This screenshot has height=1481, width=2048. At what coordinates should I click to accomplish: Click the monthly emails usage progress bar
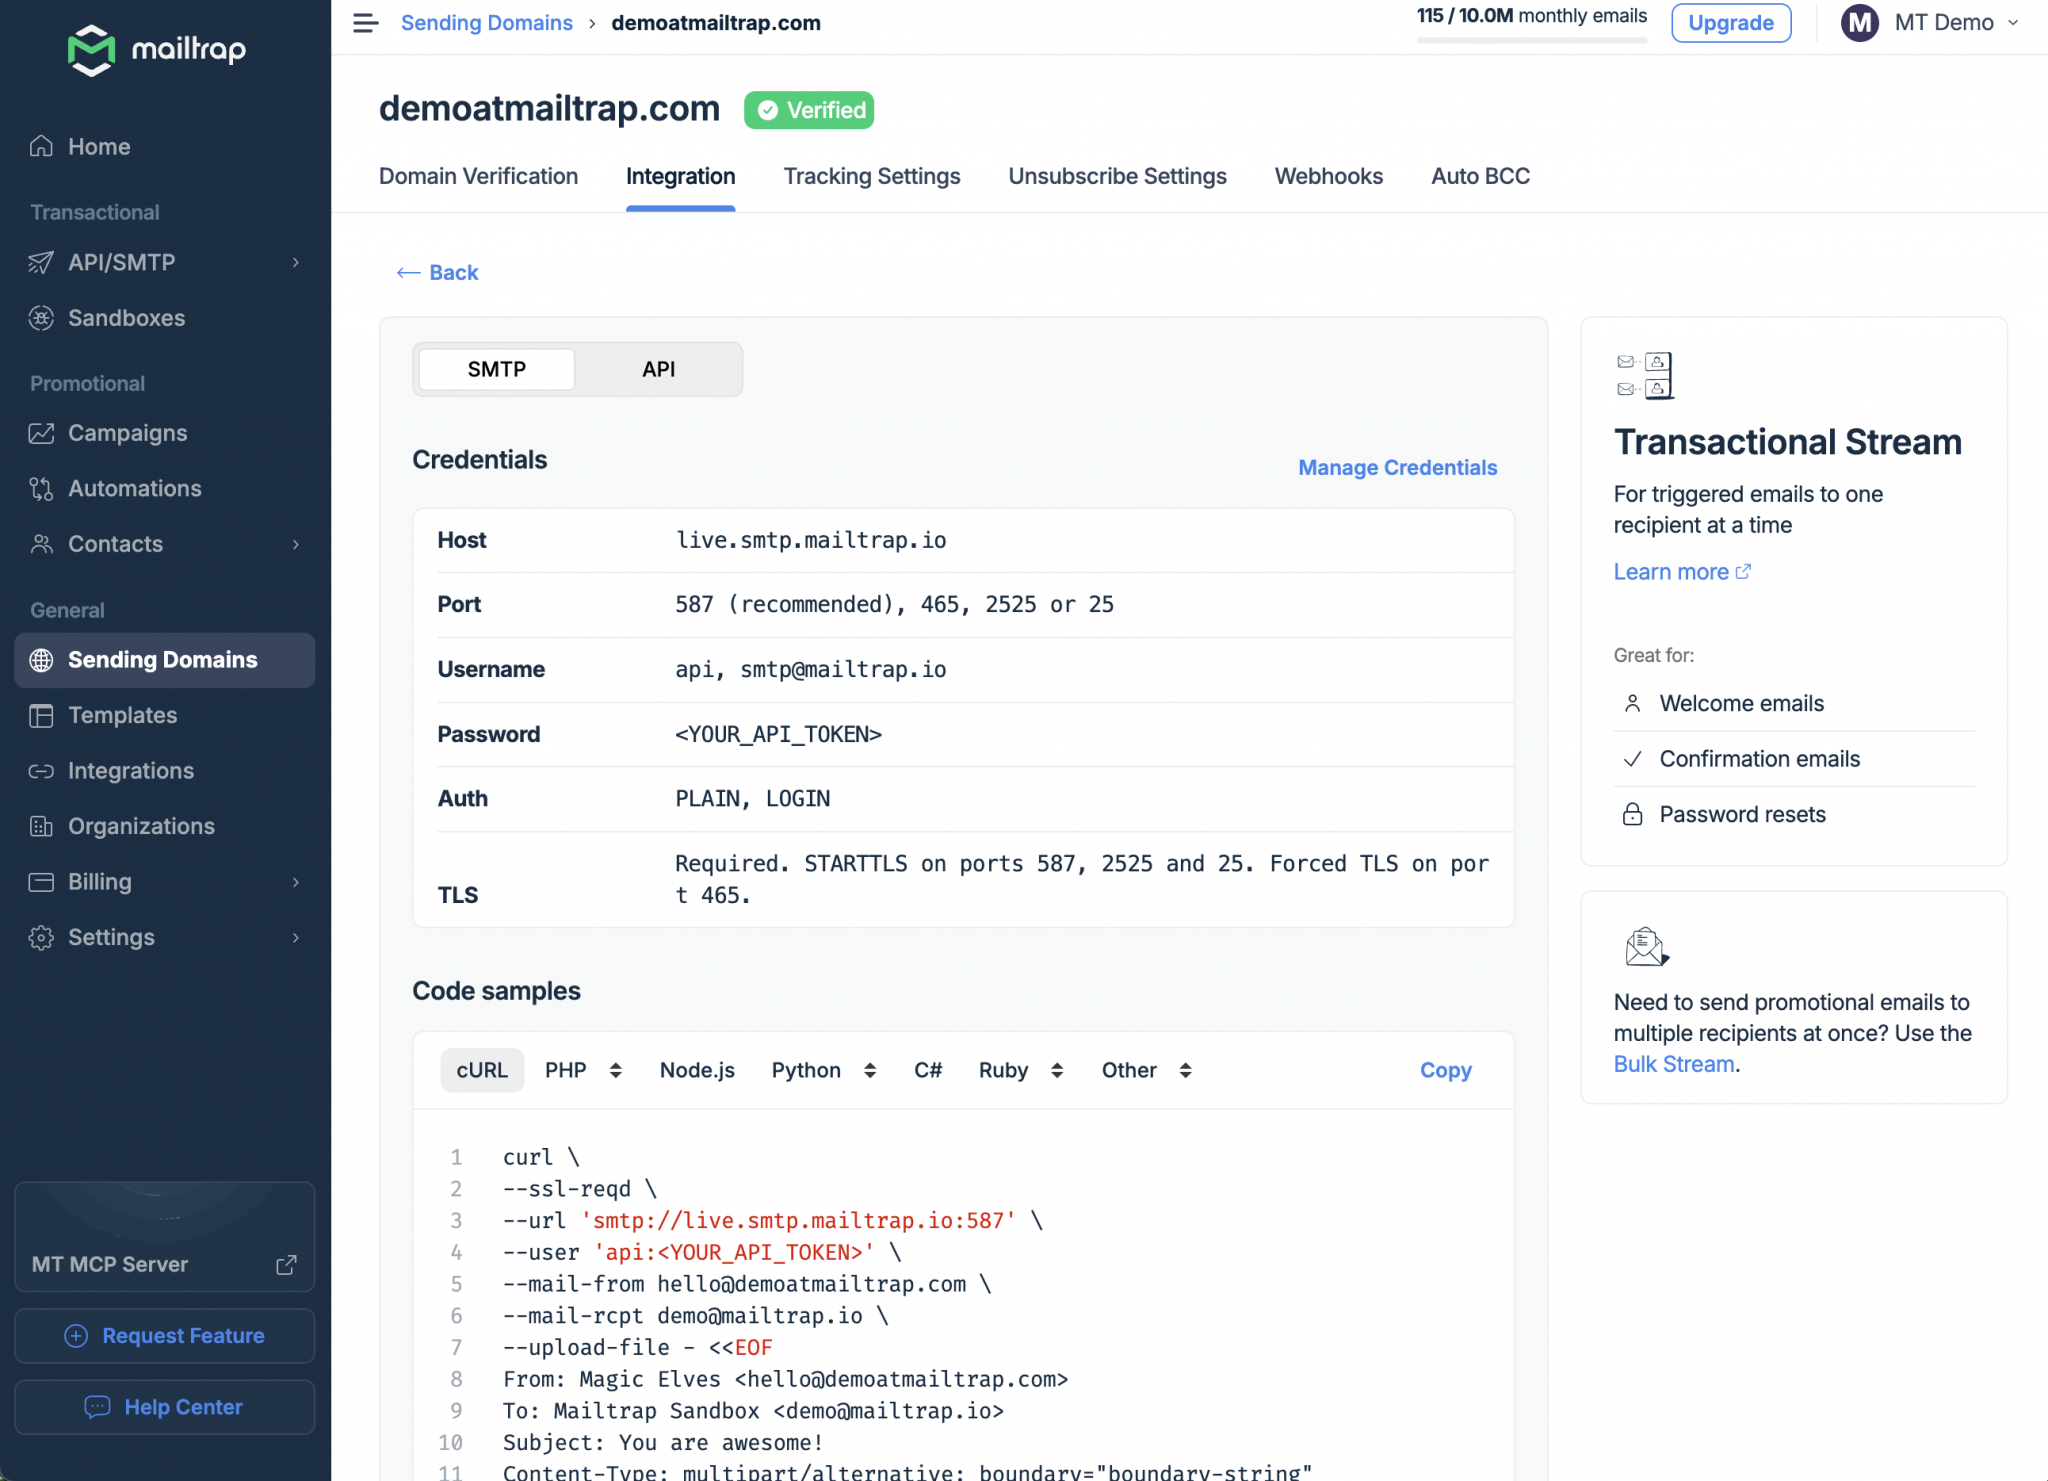pyautogui.click(x=1531, y=41)
